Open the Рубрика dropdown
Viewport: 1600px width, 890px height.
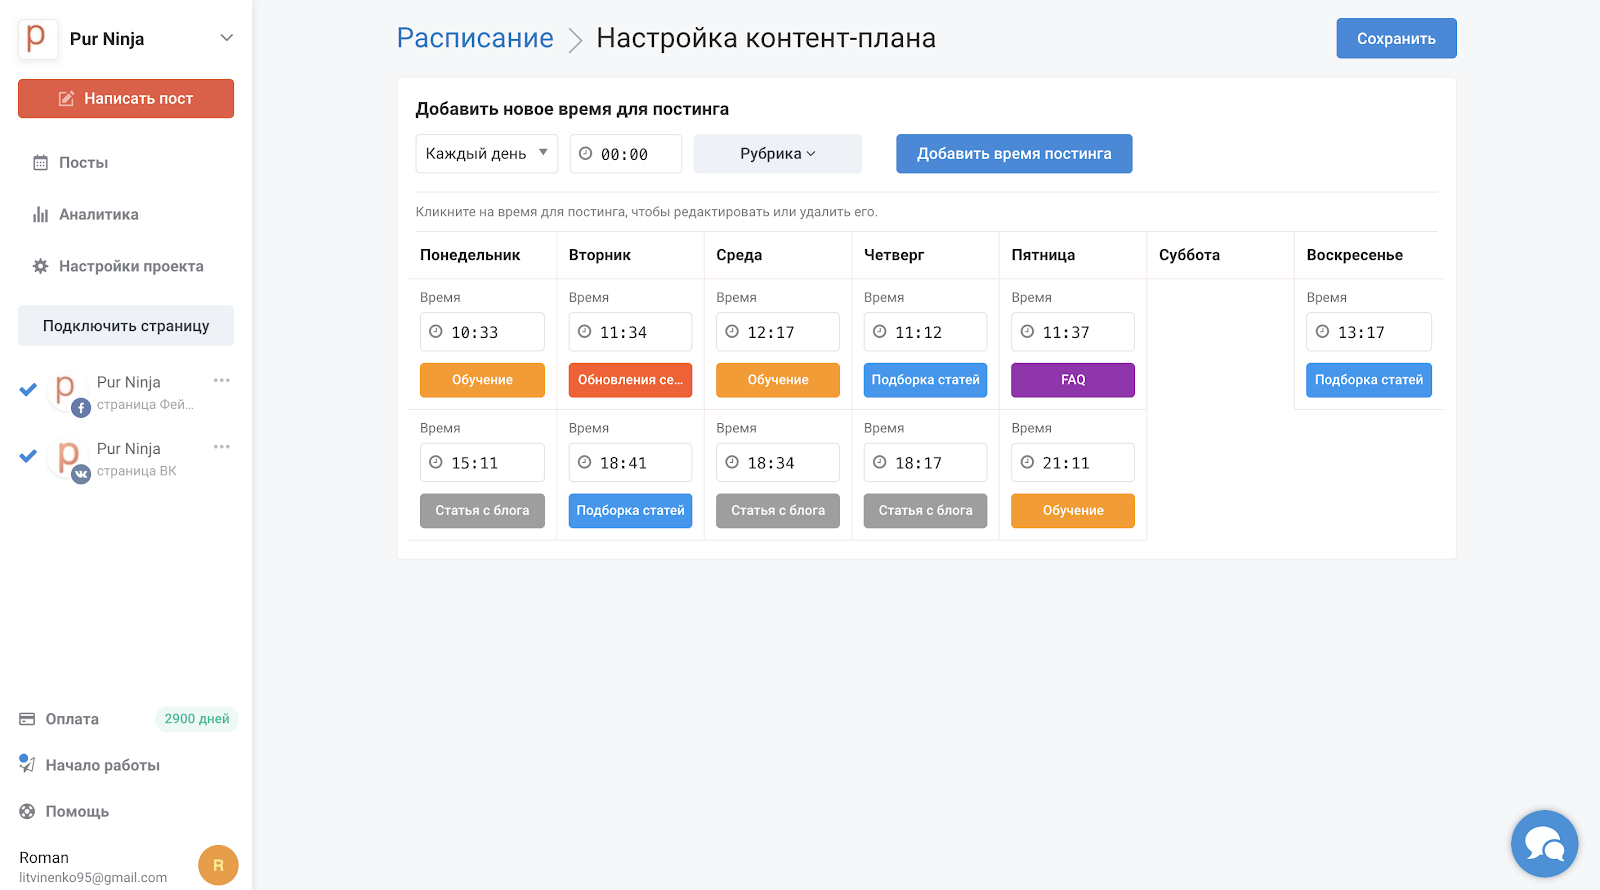click(778, 154)
